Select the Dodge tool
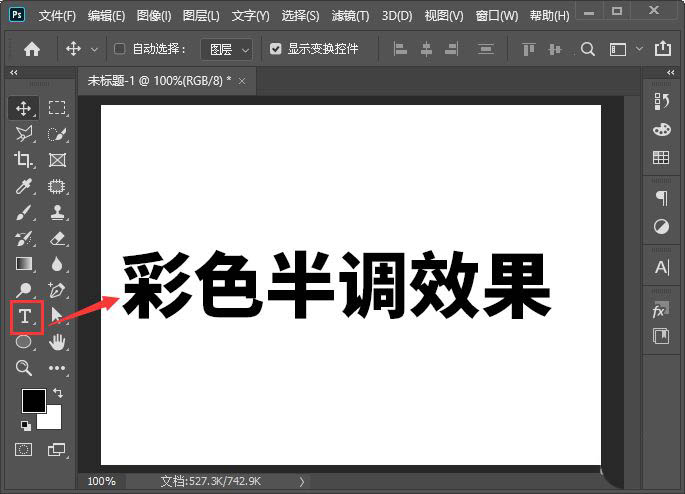Image resolution: width=685 pixels, height=494 pixels. click(24, 290)
